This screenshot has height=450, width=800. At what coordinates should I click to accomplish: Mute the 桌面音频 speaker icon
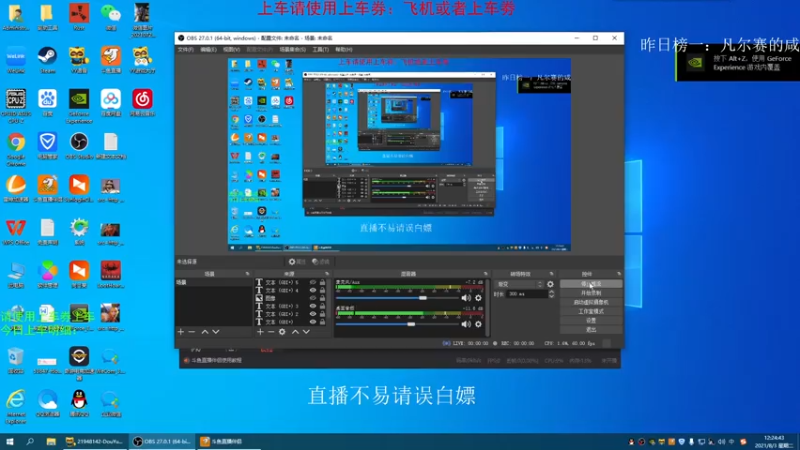466,324
